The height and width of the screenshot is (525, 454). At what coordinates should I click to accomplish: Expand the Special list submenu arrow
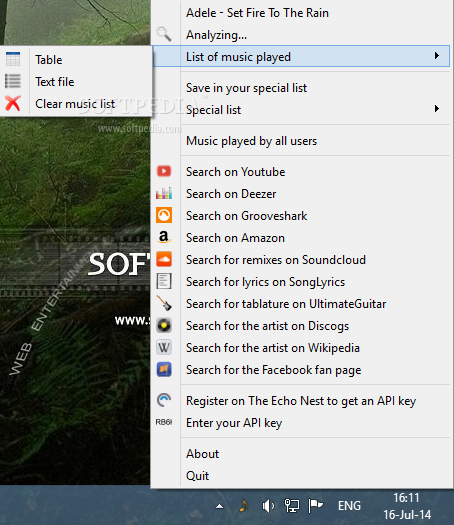click(x=437, y=108)
